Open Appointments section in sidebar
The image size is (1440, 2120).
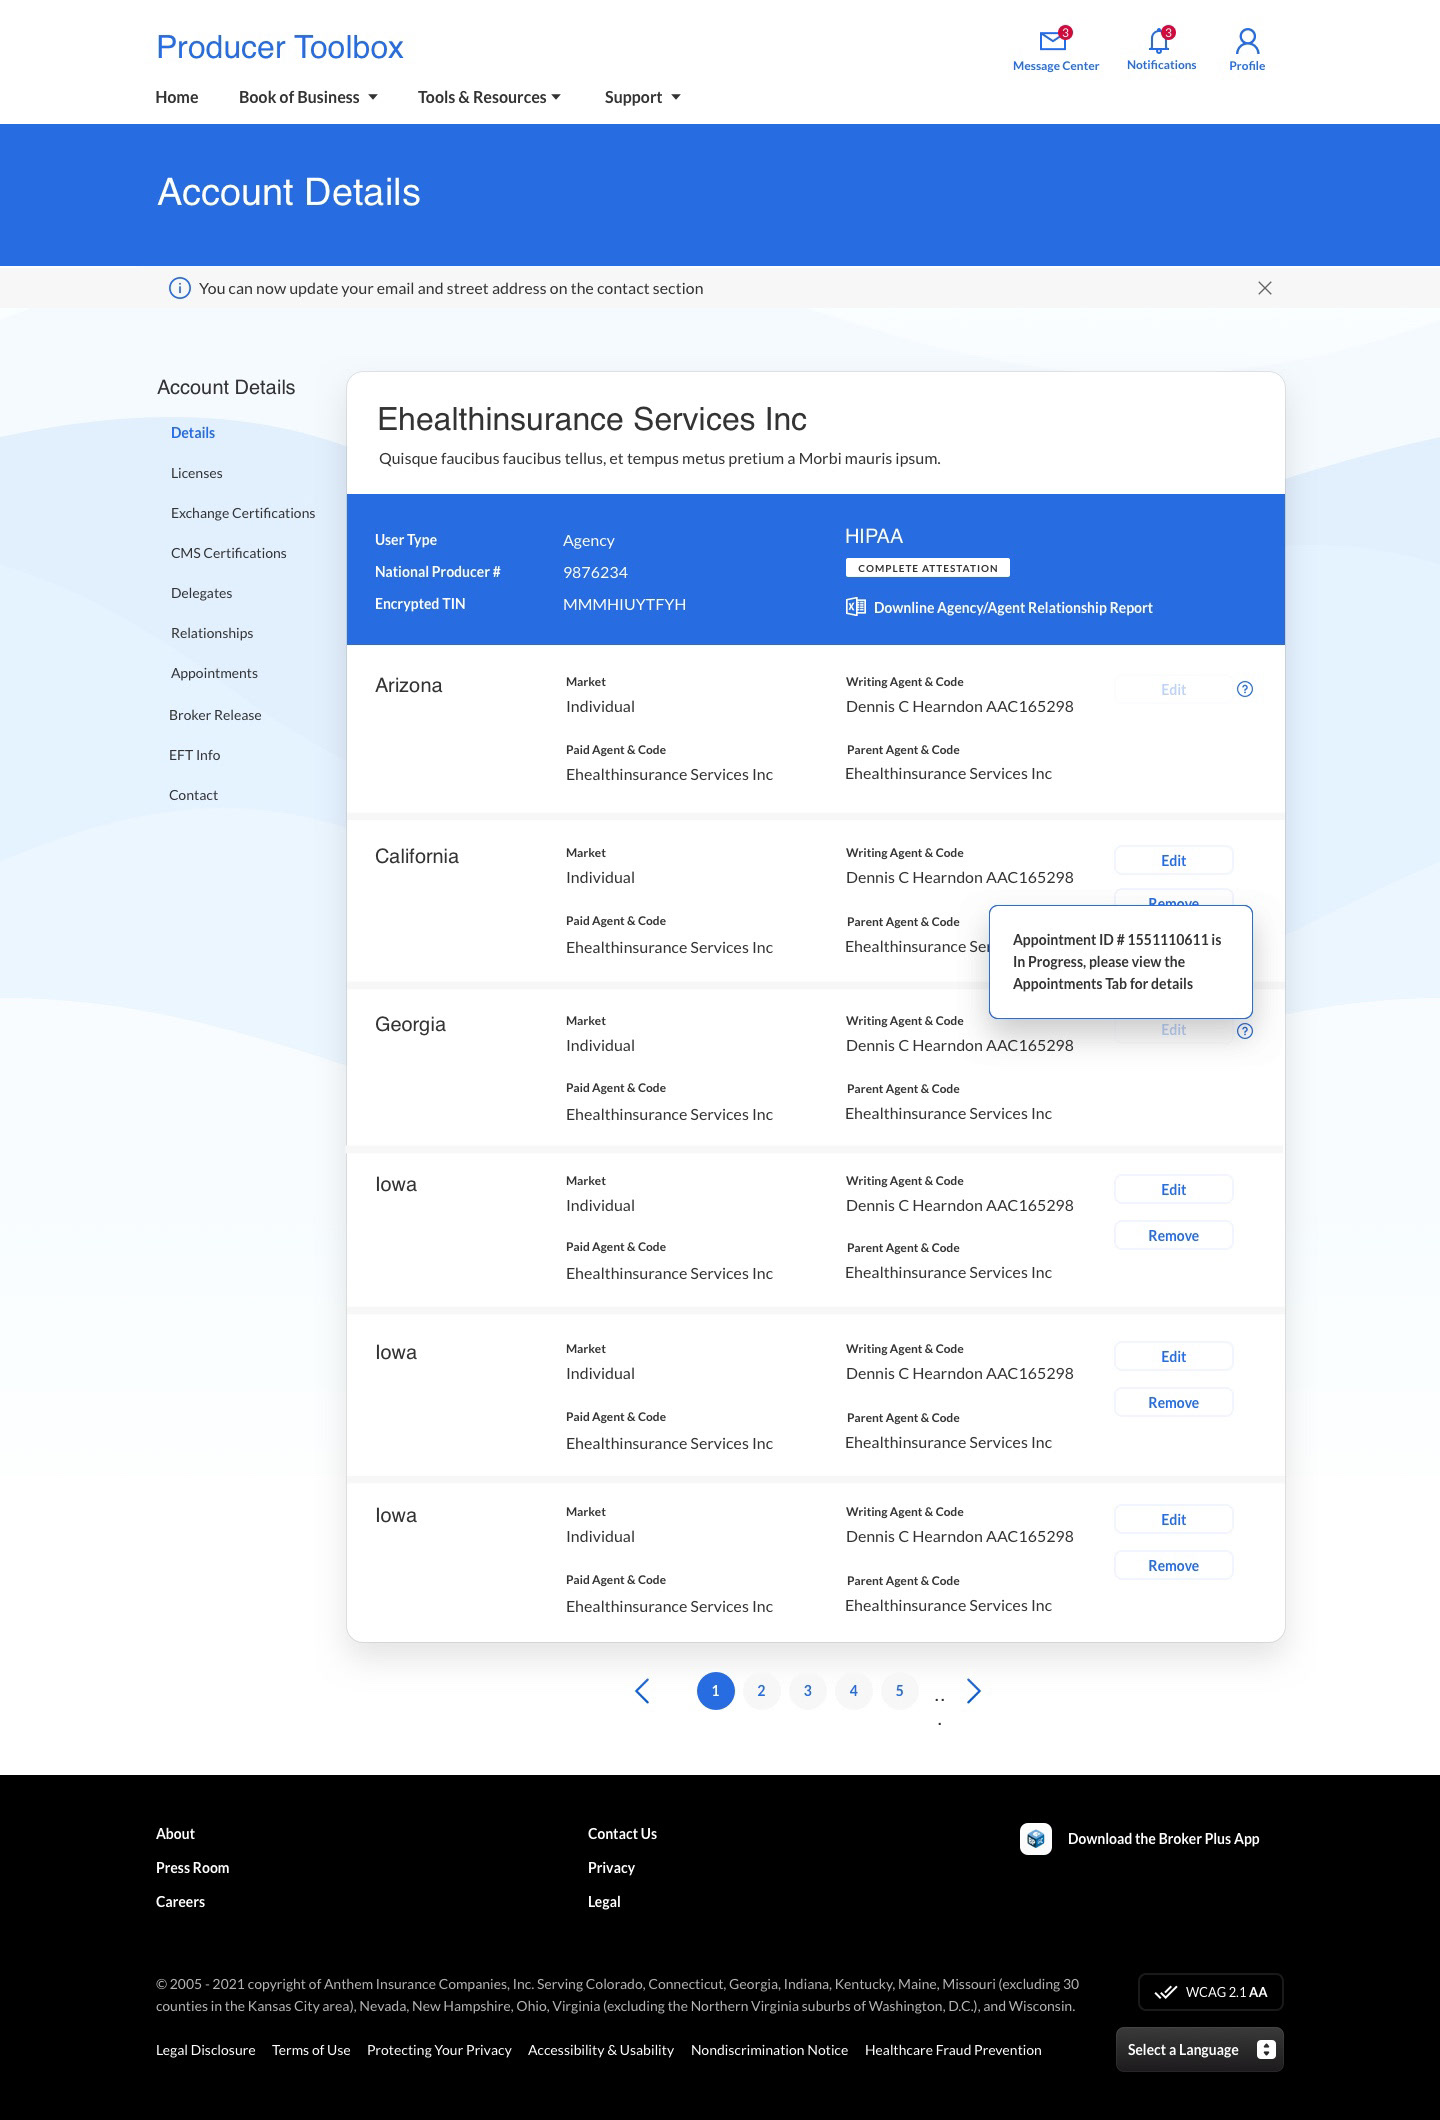(x=214, y=673)
